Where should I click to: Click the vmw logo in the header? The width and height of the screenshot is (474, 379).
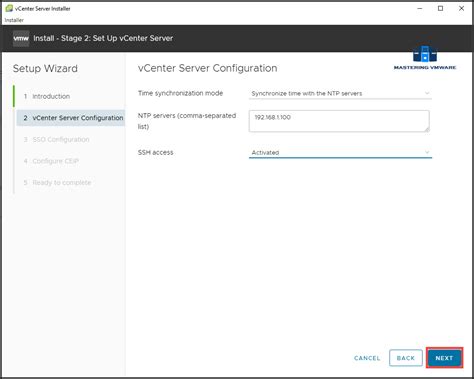pos(21,38)
